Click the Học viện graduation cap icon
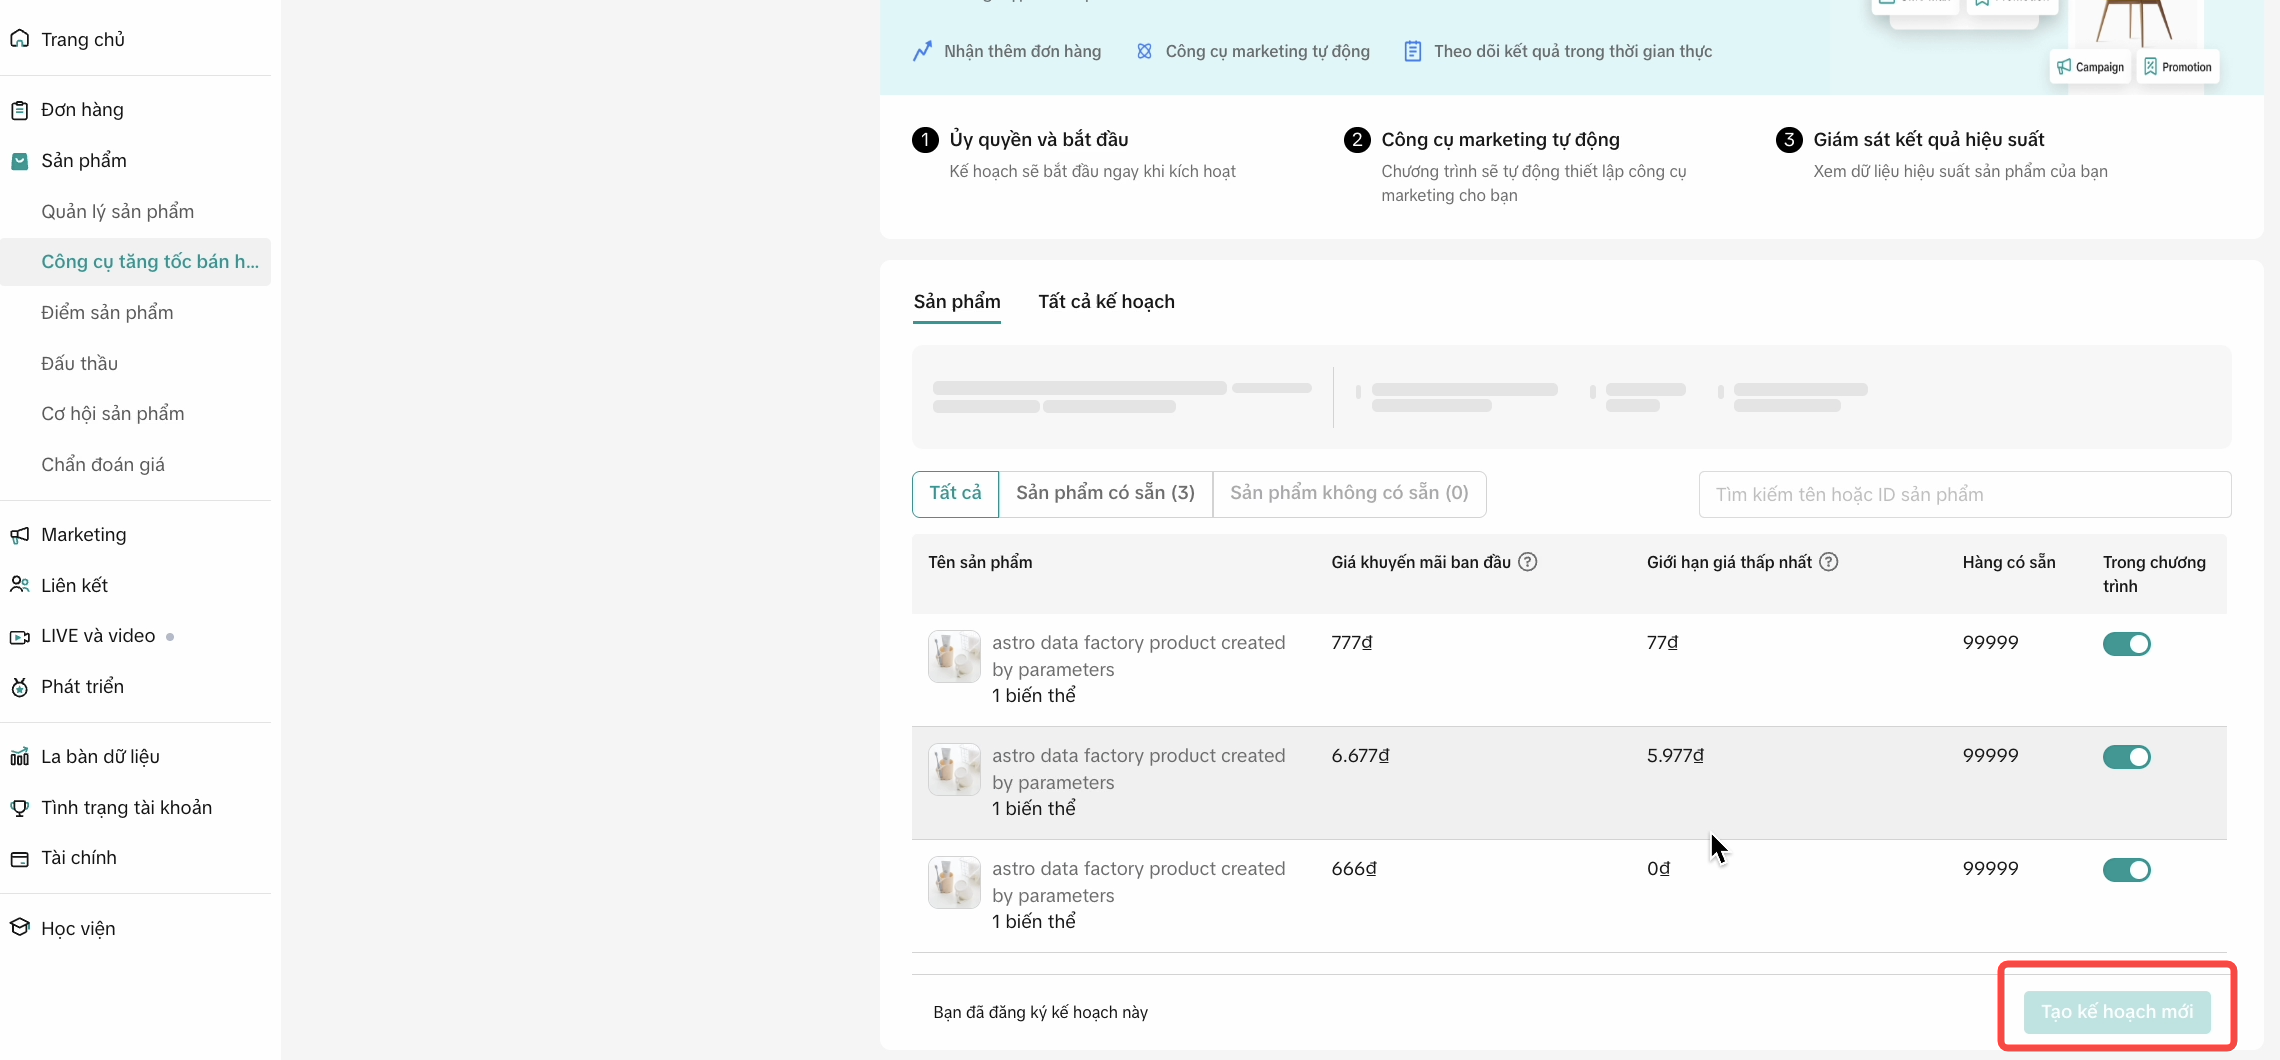The height and width of the screenshot is (1060, 2280). pos(19,928)
